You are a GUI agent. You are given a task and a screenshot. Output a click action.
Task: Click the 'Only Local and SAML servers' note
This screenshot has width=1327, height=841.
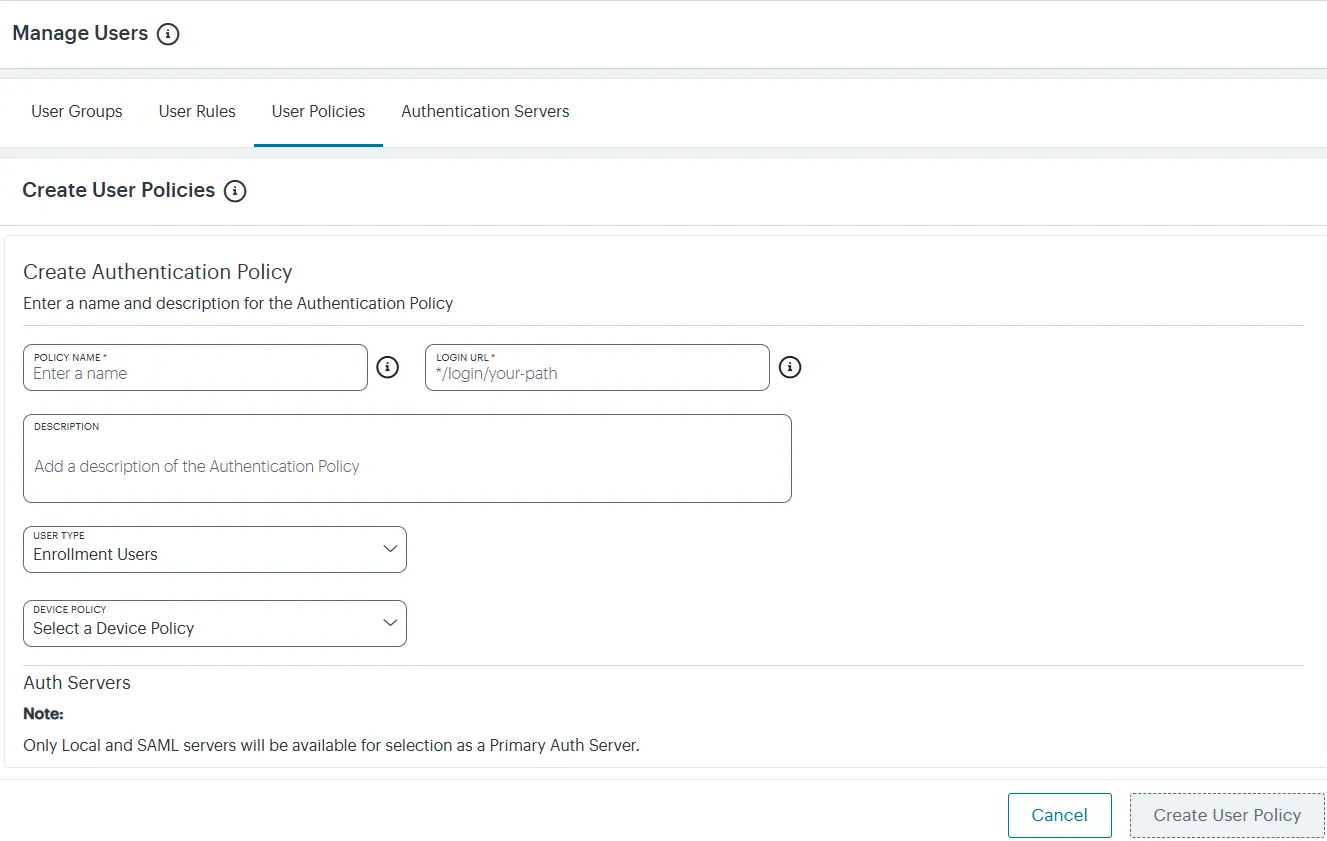click(331, 746)
